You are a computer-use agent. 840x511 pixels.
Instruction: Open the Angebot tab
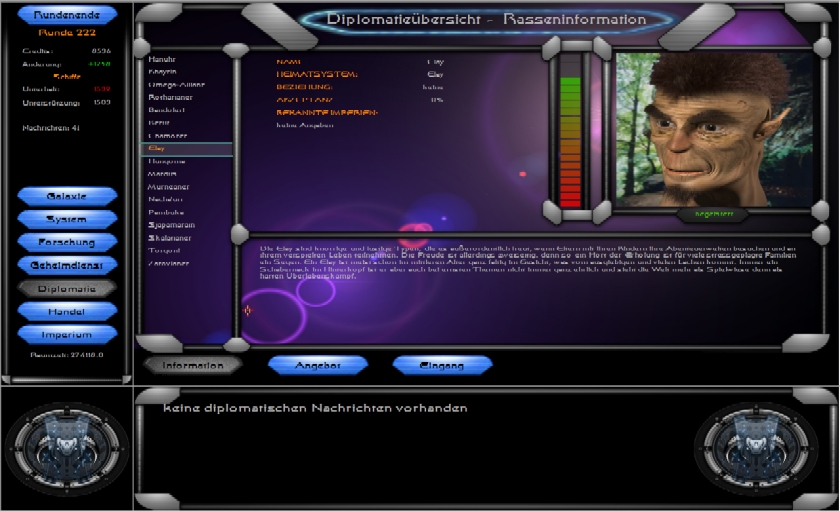pos(318,366)
